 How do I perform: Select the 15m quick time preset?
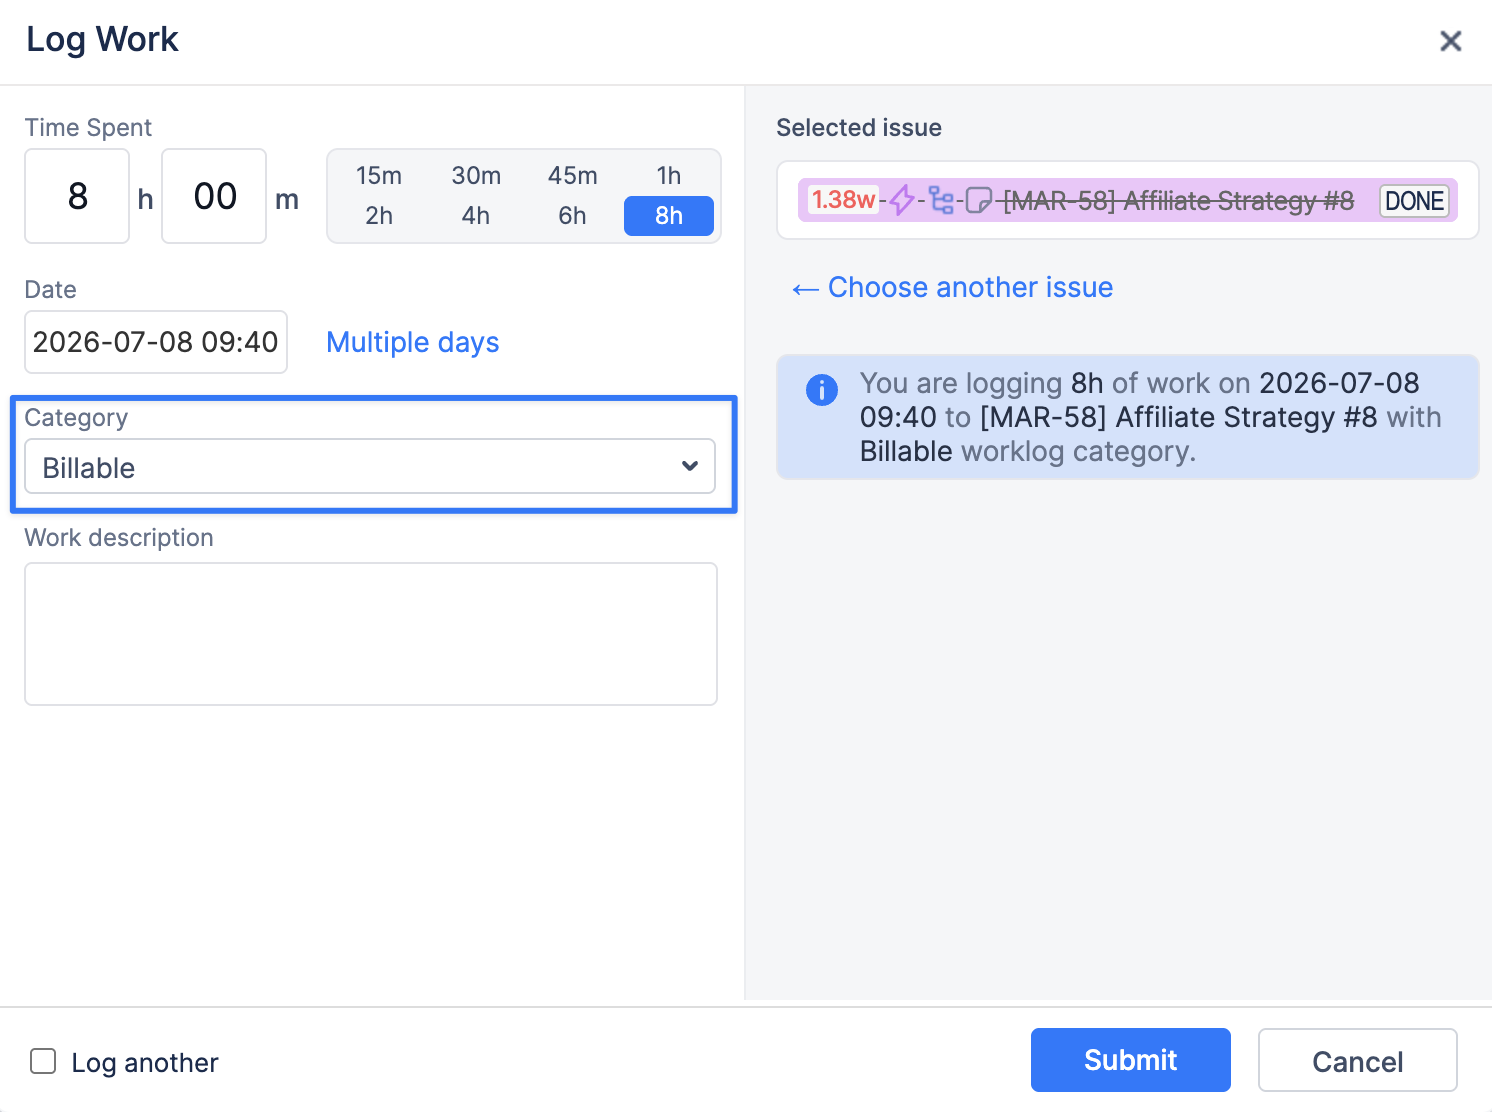(379, 175)
